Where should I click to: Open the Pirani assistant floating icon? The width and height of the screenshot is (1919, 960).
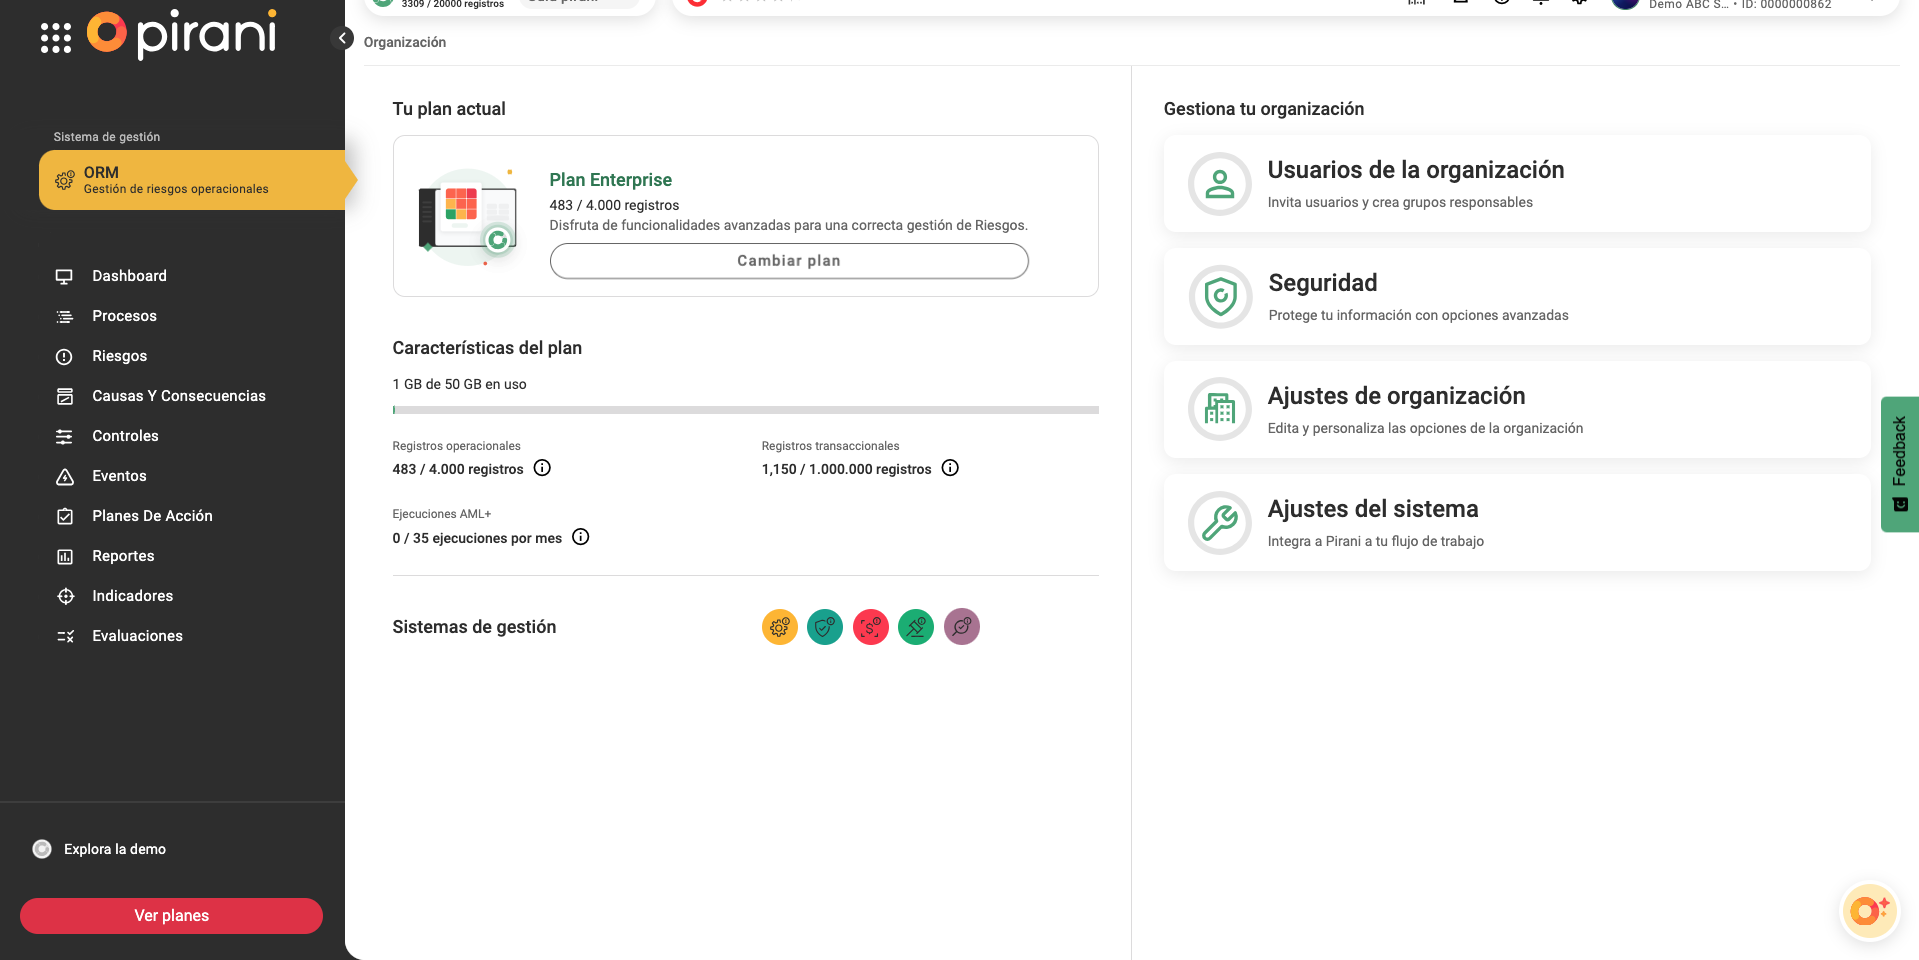(x=1868, y=911)
